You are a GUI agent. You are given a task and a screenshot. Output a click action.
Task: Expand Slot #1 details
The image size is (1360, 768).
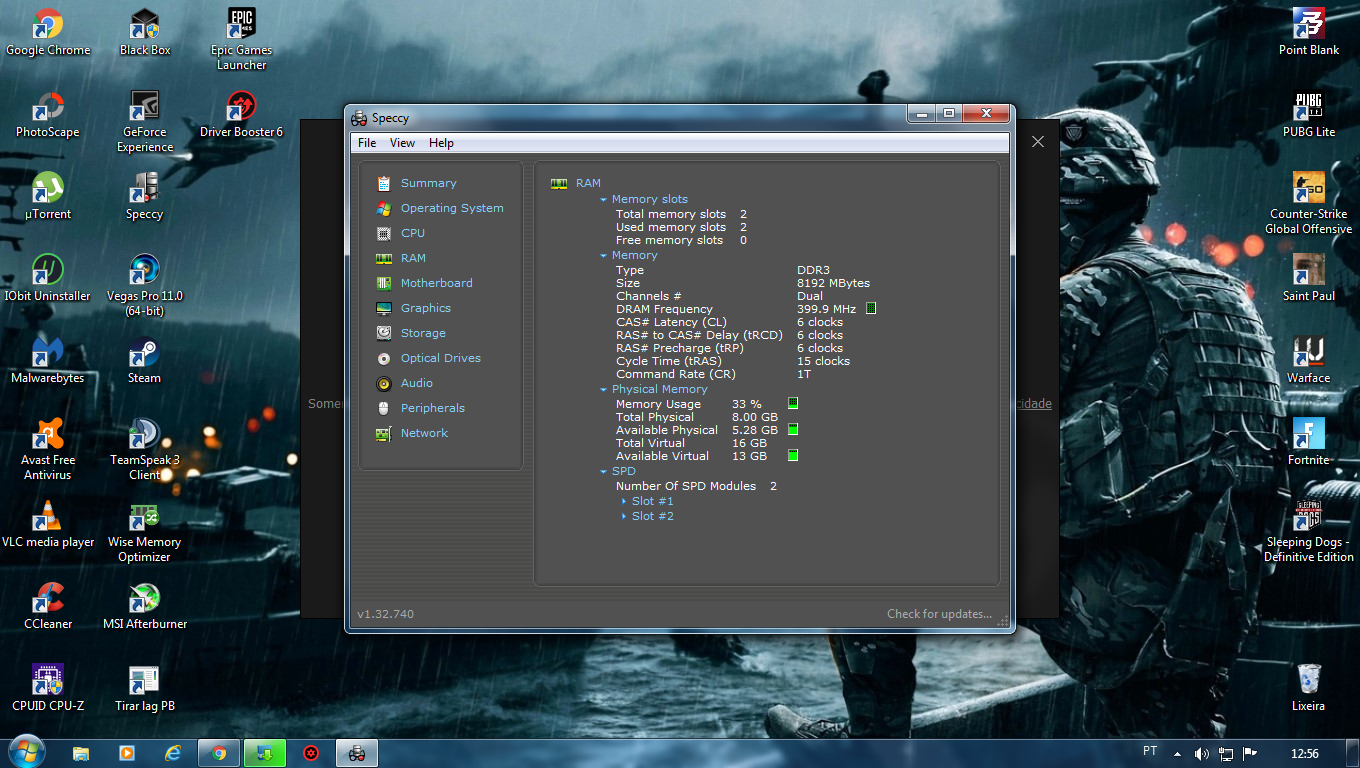pos(624,502)
